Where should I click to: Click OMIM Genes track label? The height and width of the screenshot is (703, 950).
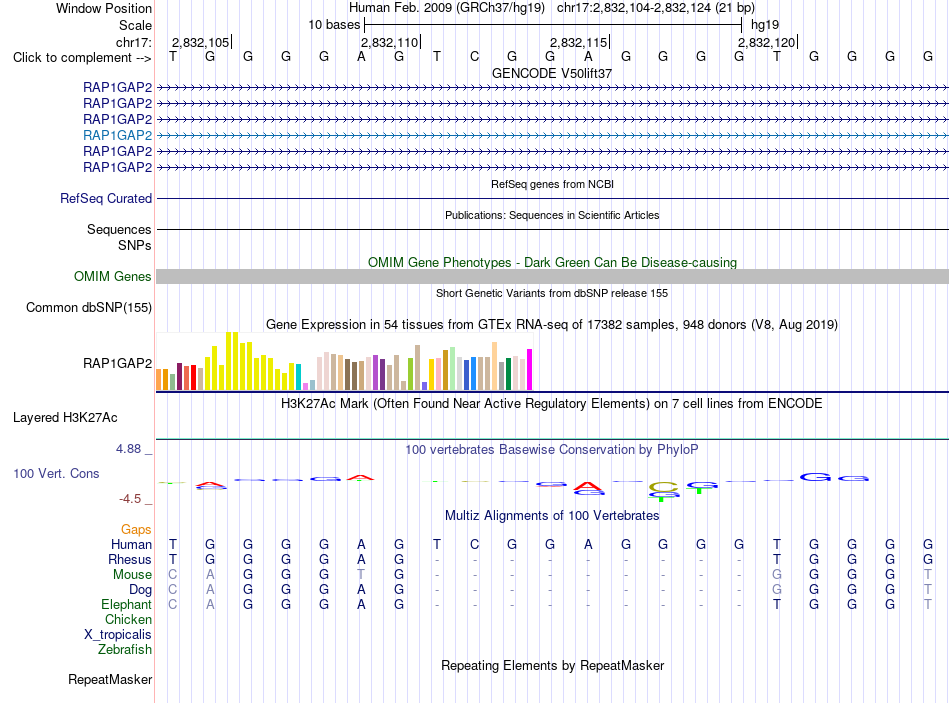tap(113, 276)
